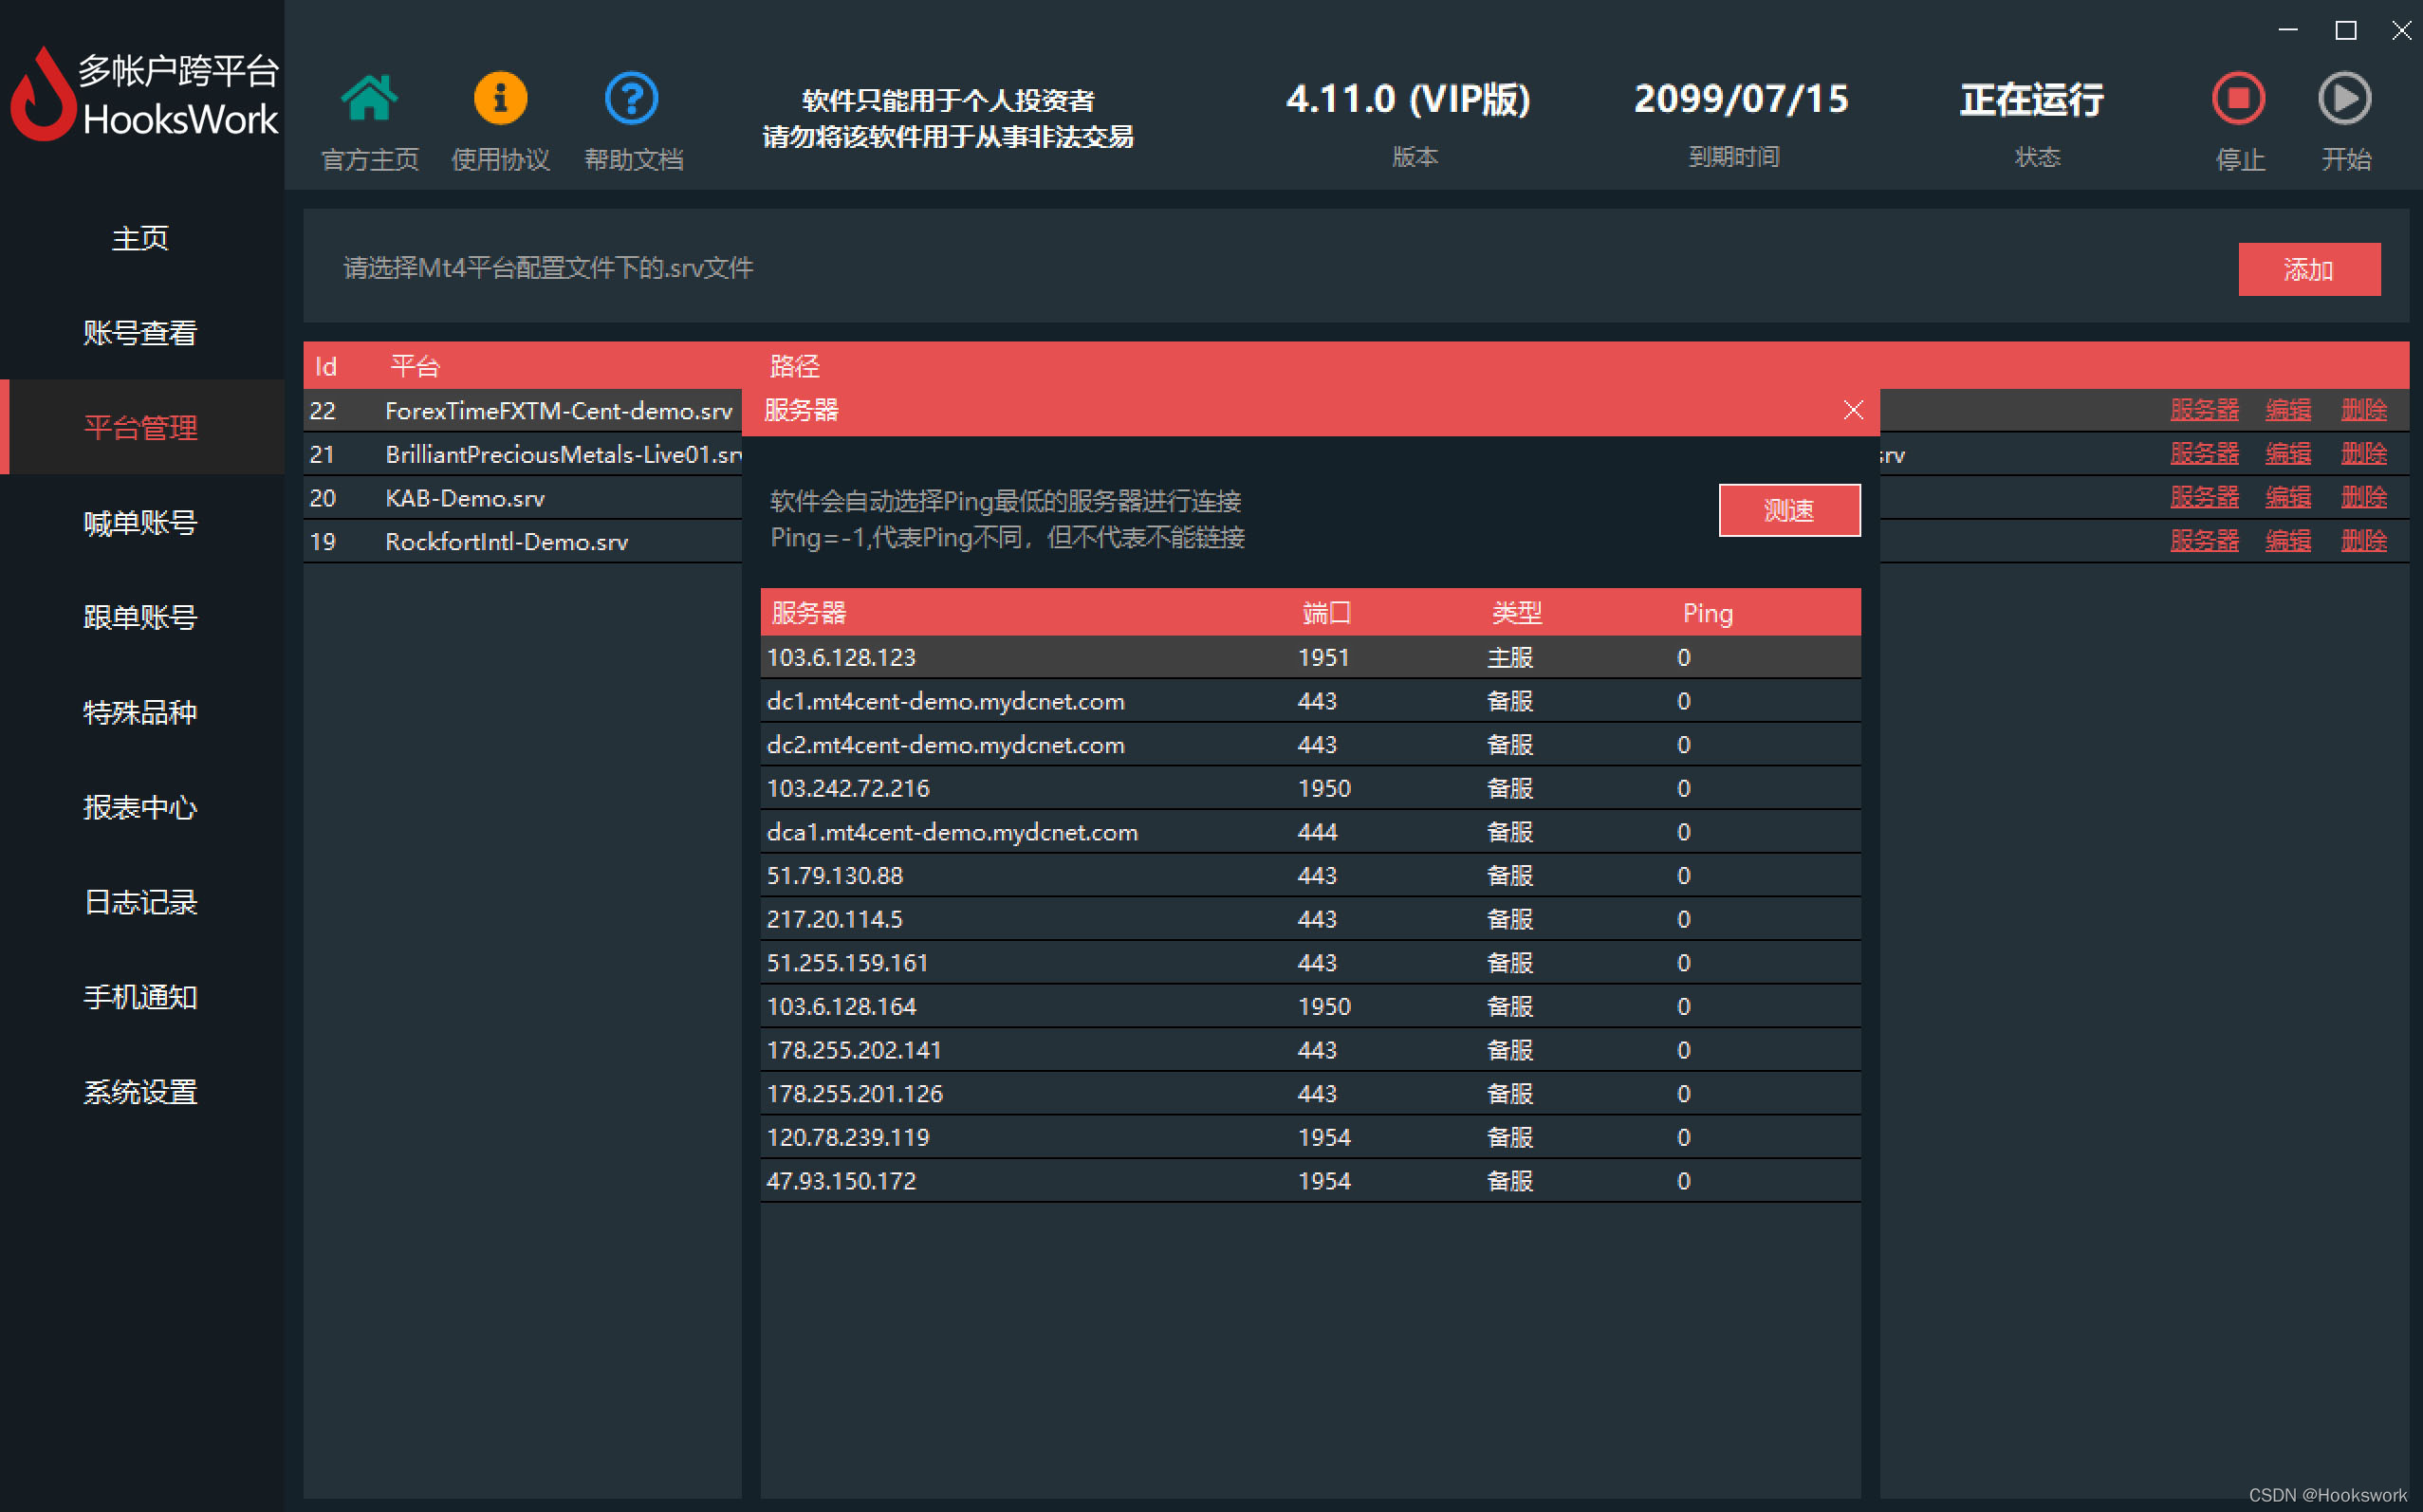Open 系统设置 from the sidebar

pos(140,1092)
